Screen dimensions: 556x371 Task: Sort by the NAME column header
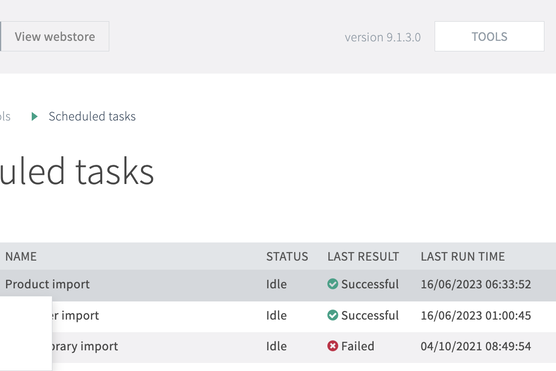coord(21,256)
